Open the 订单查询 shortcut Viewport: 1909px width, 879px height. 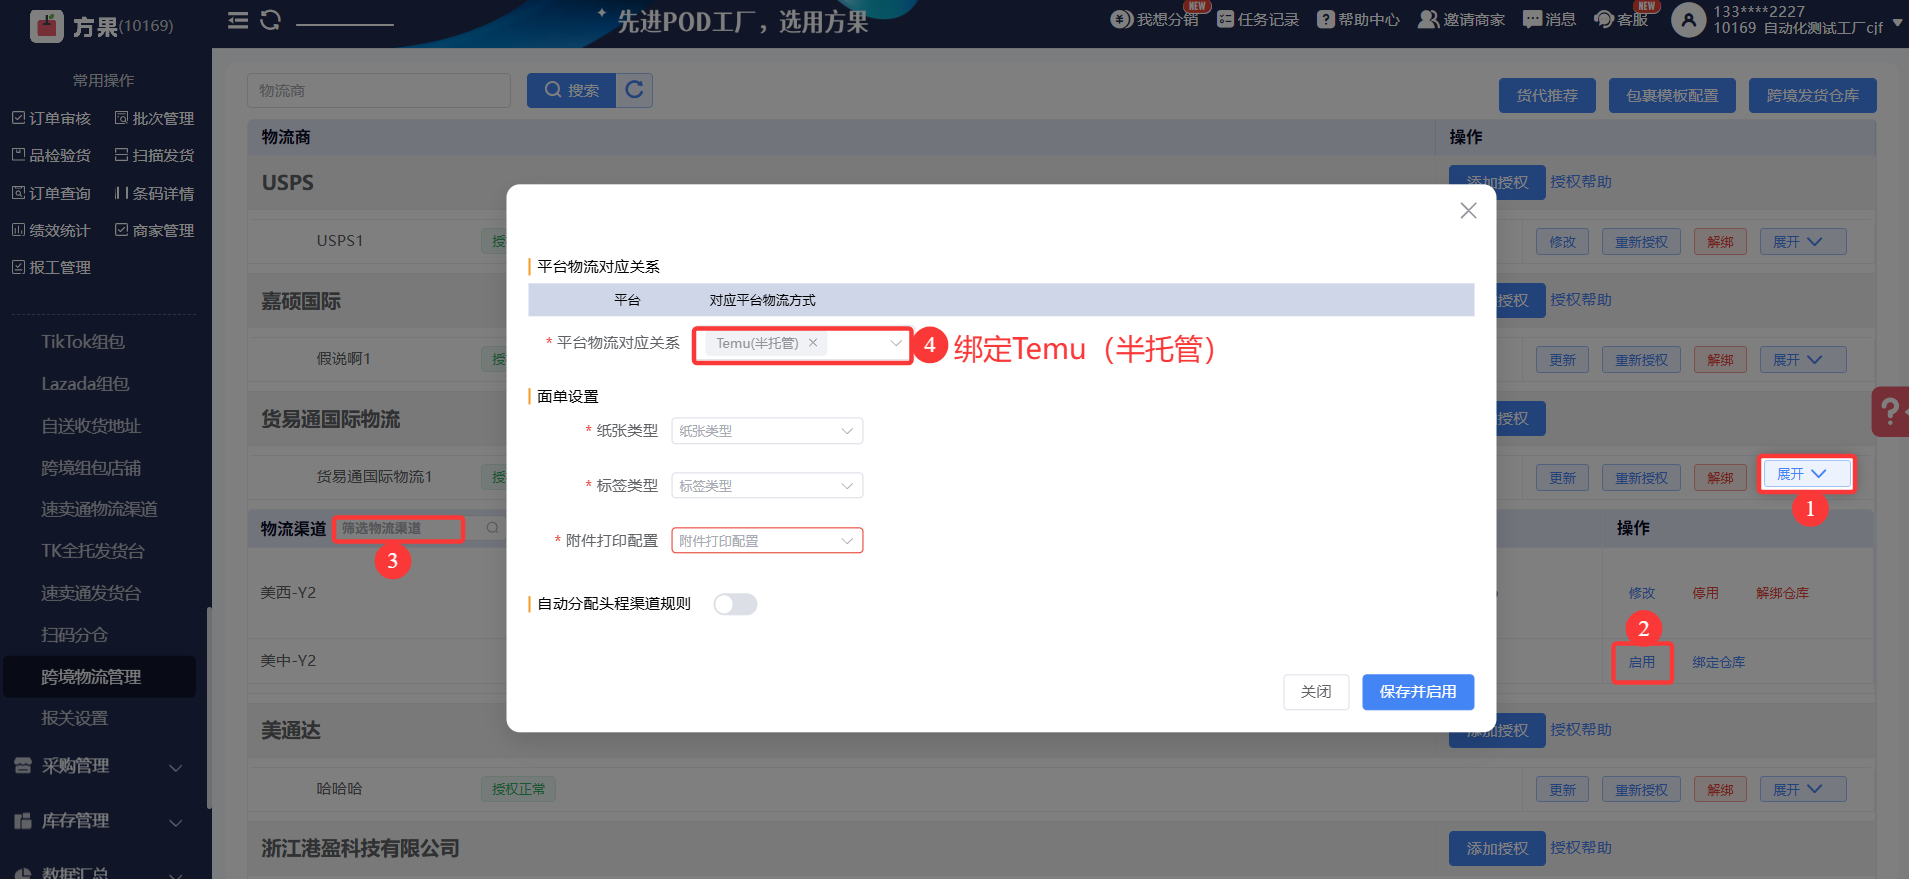[x=51, y=194]
